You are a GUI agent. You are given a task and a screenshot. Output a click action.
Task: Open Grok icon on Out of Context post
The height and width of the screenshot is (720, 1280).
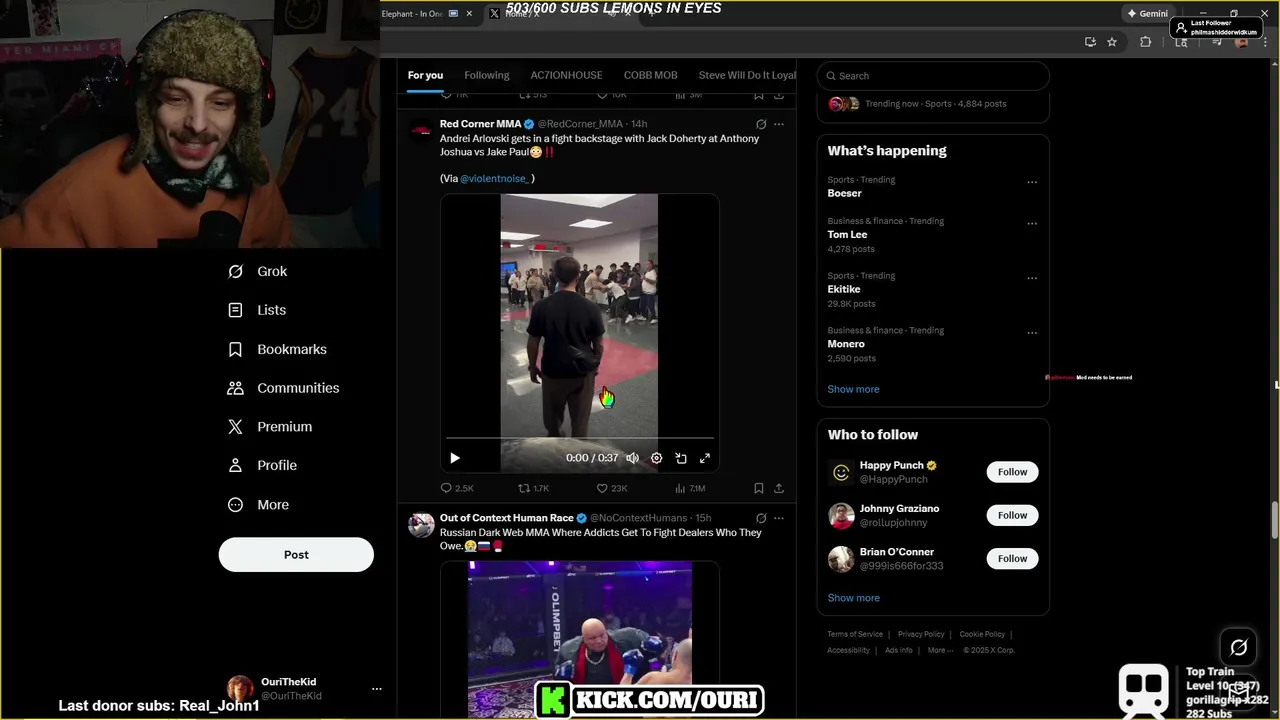(x=761, y=518)
